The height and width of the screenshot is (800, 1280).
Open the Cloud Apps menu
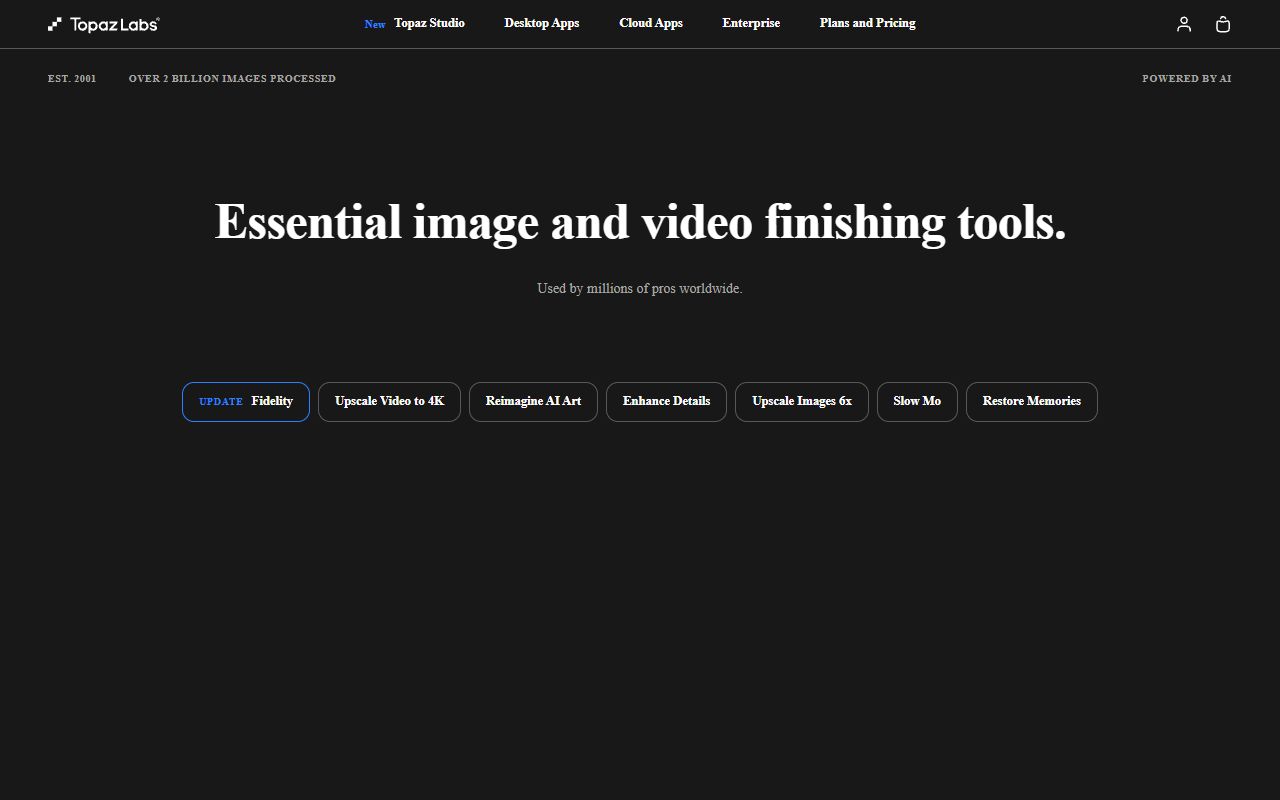650,23
